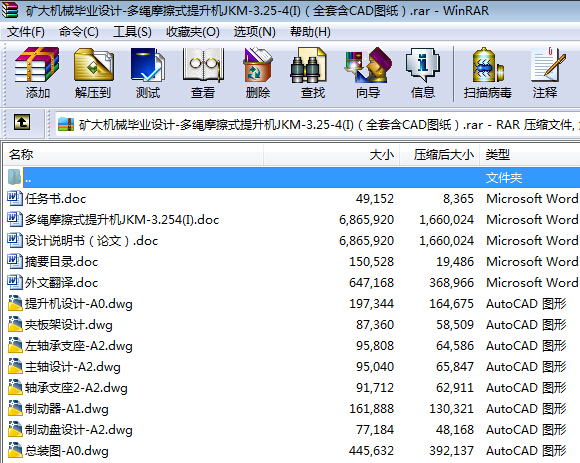
Task: Open the 收藏夹(O) menu
Action: tap(192, 32)
